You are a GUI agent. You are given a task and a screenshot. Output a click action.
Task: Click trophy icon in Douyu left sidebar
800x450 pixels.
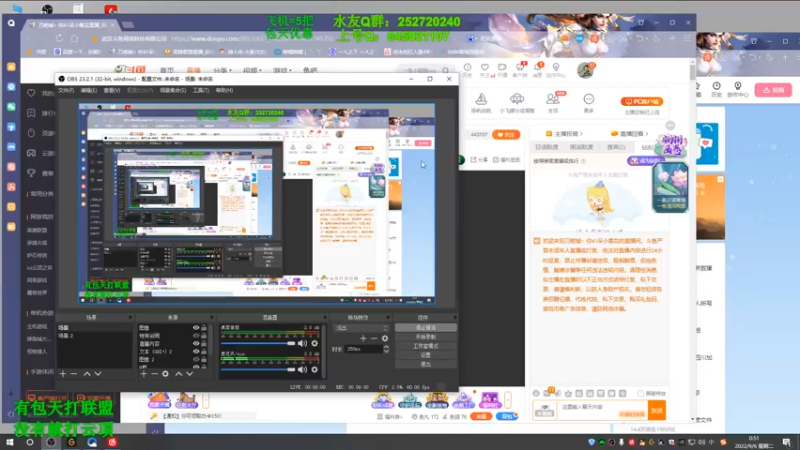[32, 173]
